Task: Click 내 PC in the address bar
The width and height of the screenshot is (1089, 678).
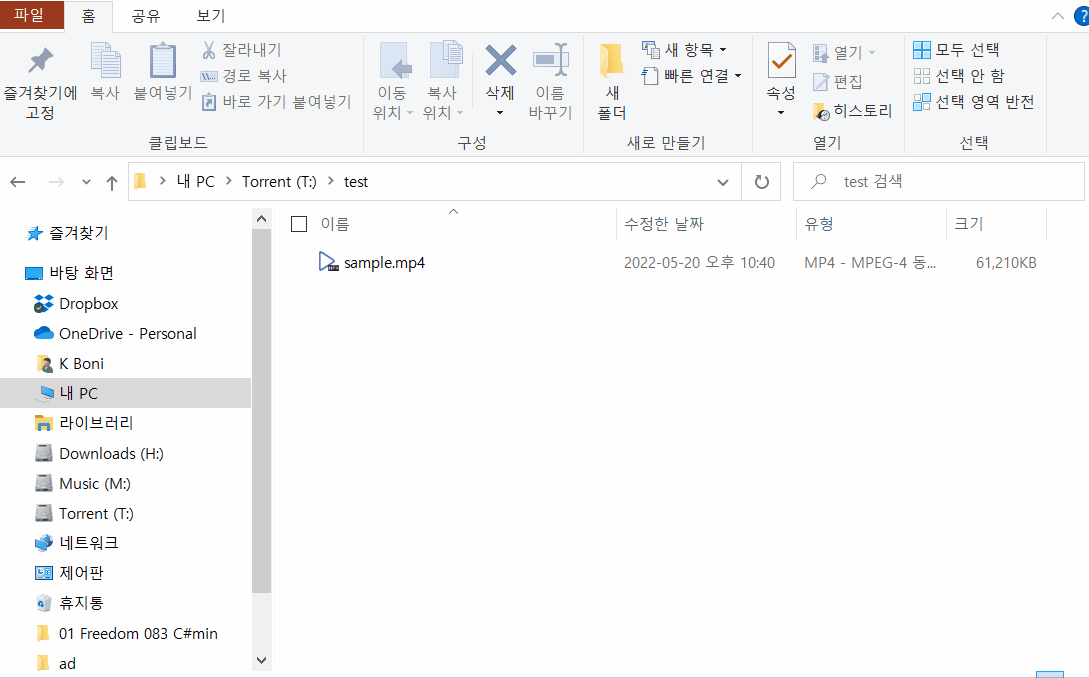Action: click(196, 182)
